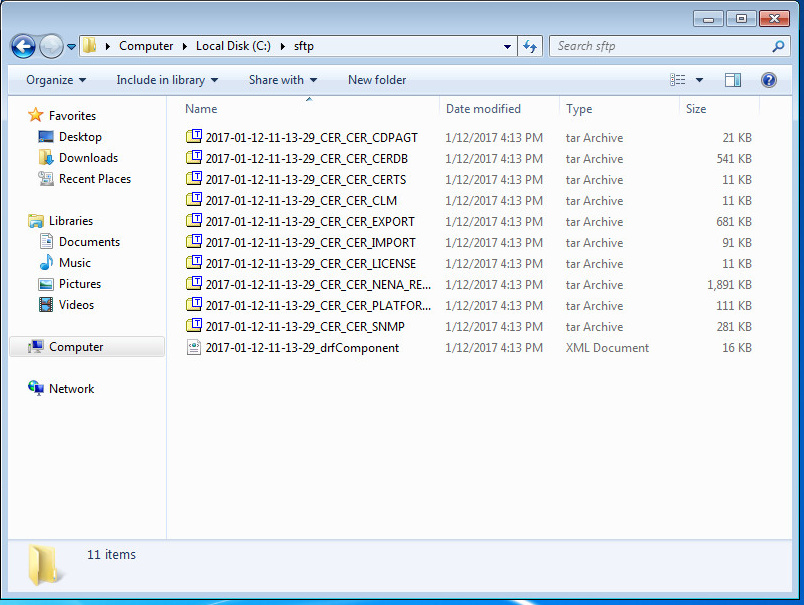Sort by Date modified column
The width and height of the screenshot is (804, 605).
483,109
